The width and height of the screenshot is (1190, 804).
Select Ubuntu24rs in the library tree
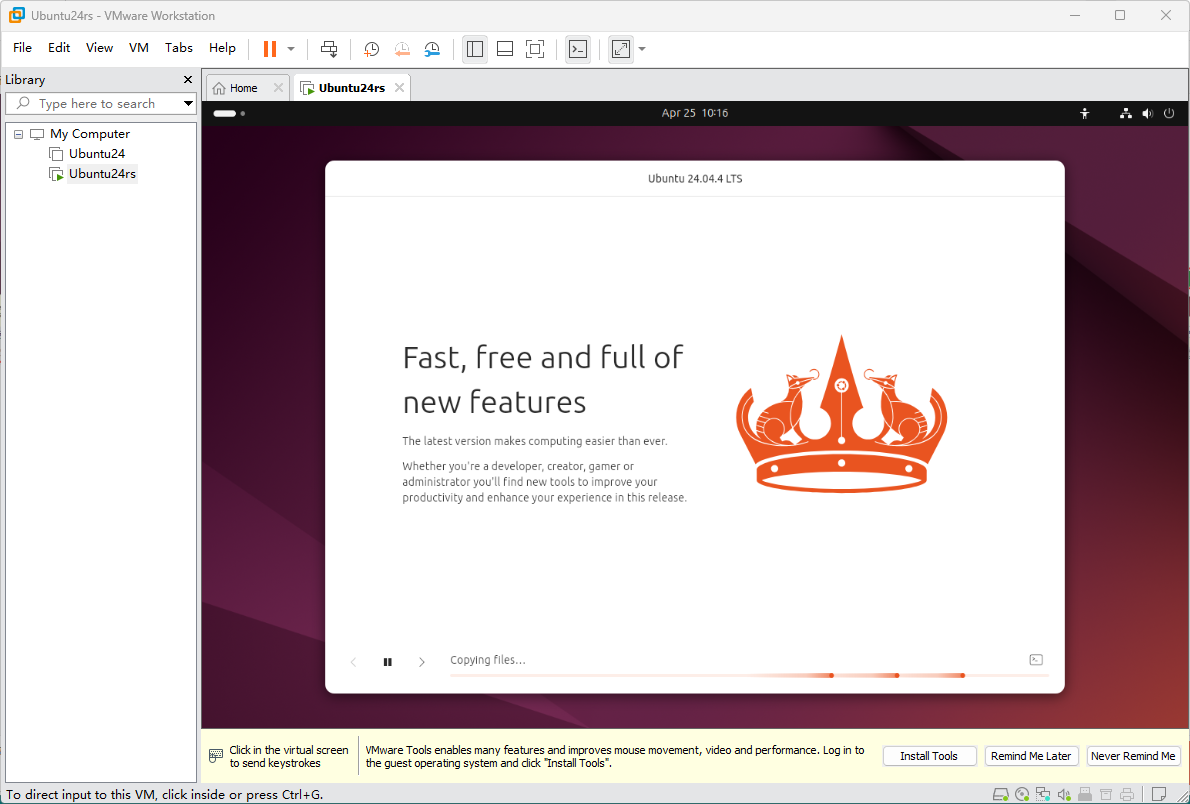[102, 174]
